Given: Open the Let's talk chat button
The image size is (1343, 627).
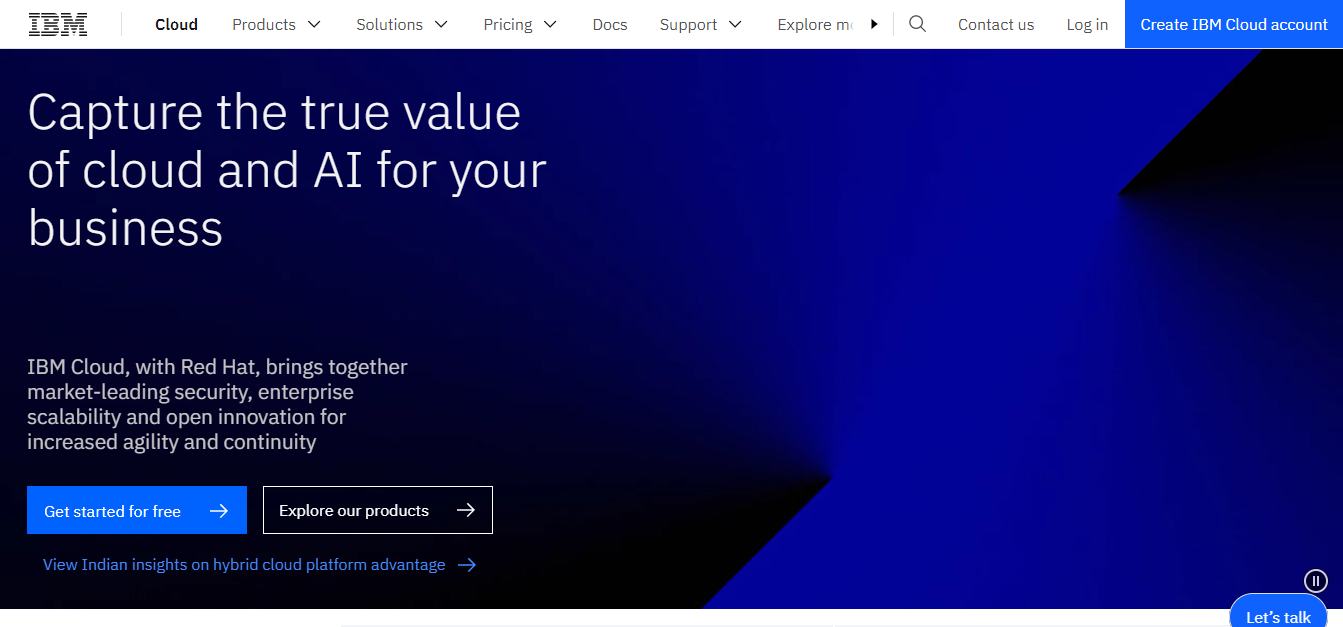Looking at the screenshot, I should click(x=1278, y=612).
